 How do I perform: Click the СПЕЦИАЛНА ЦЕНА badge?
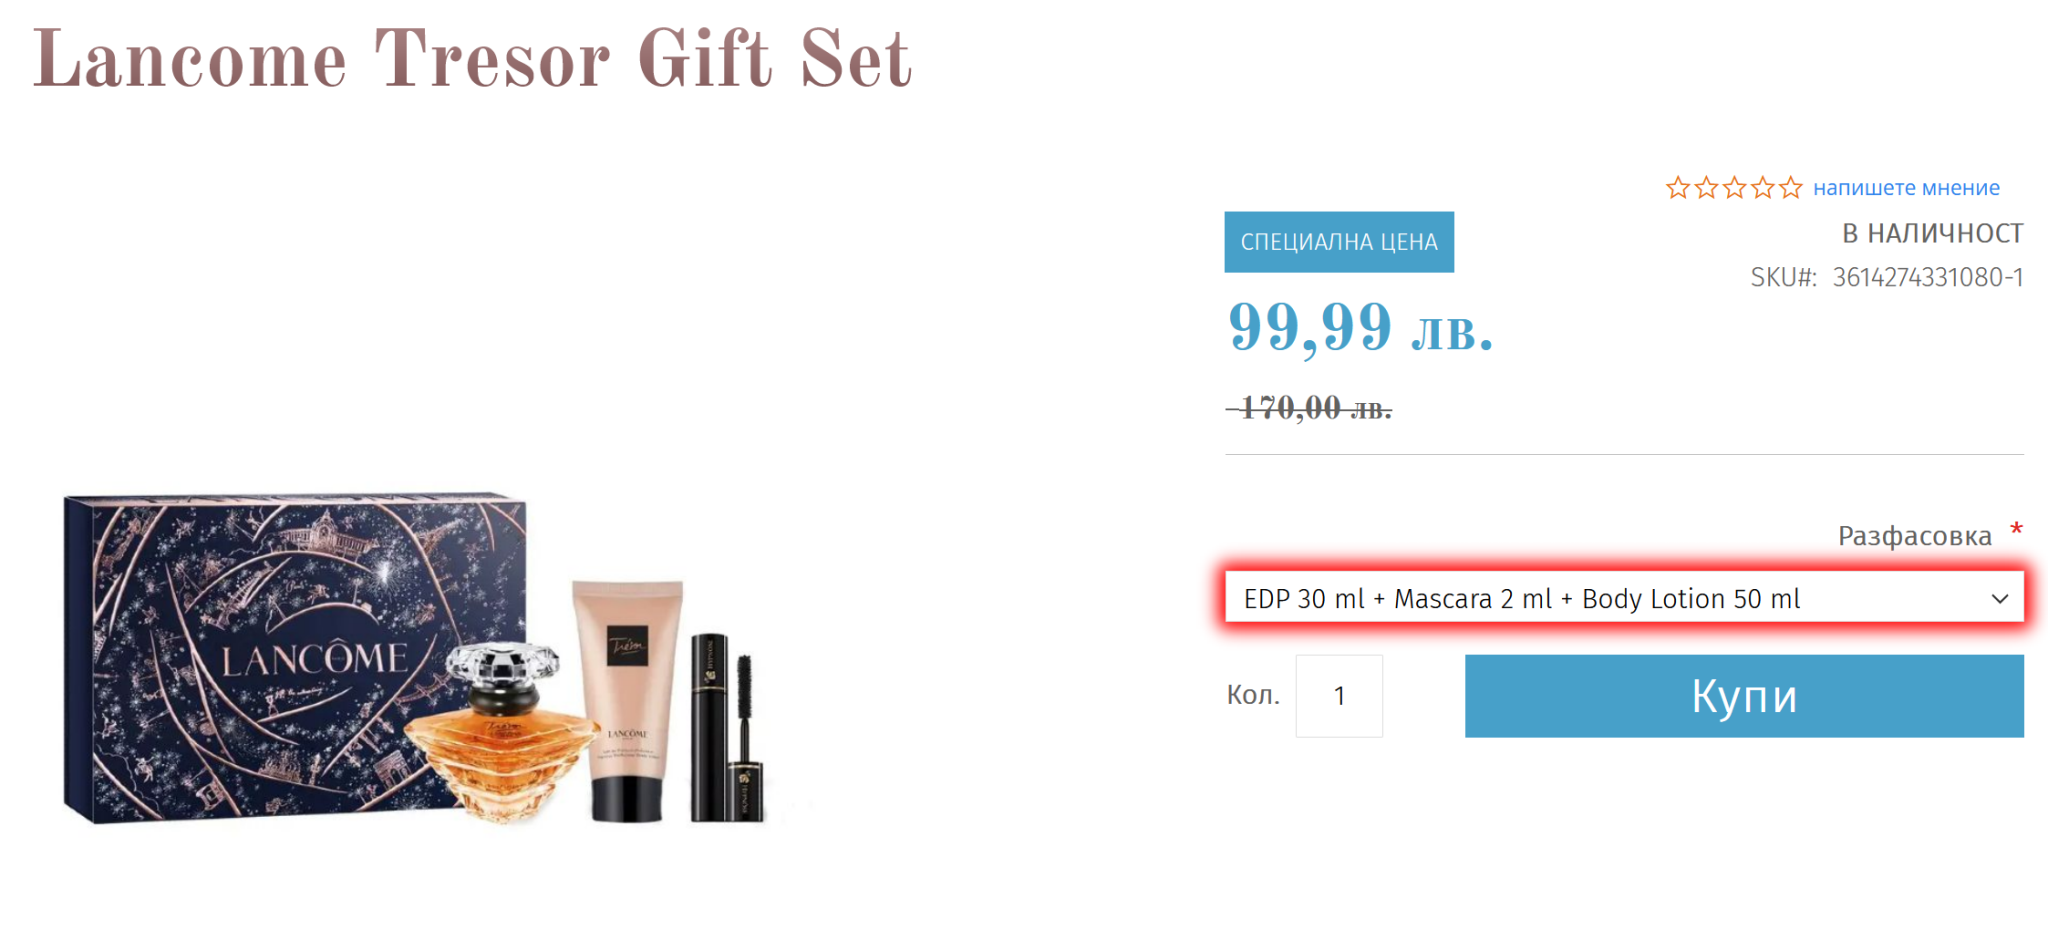pos(1339,242)
